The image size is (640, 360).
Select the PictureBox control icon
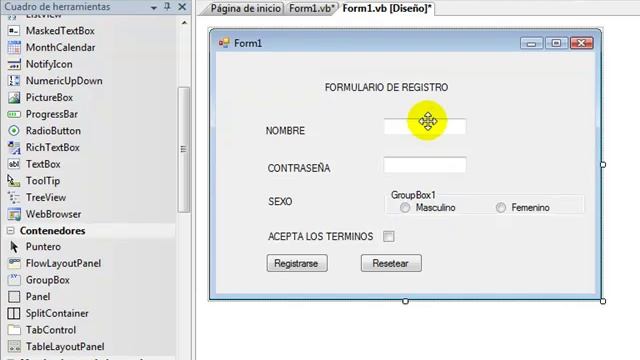point(14,98)
